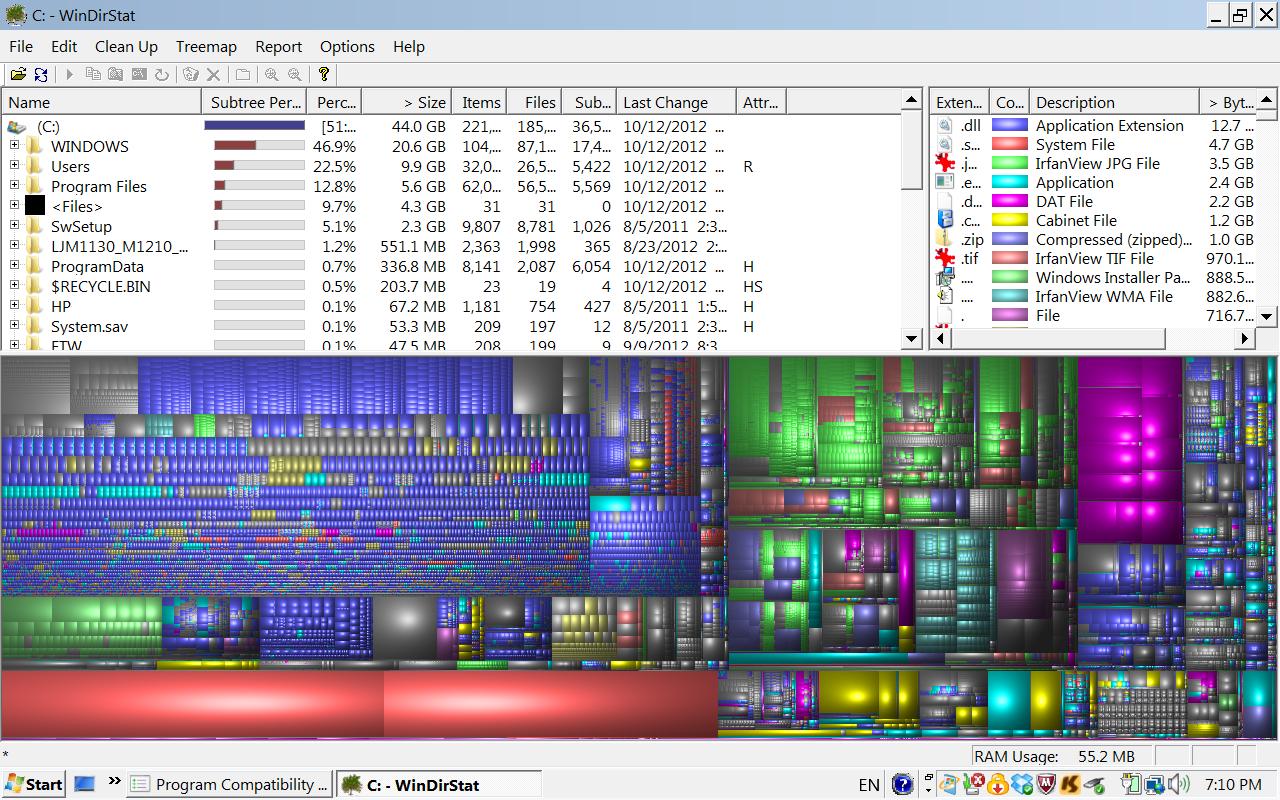Open the Options menu

coord(347,46)
